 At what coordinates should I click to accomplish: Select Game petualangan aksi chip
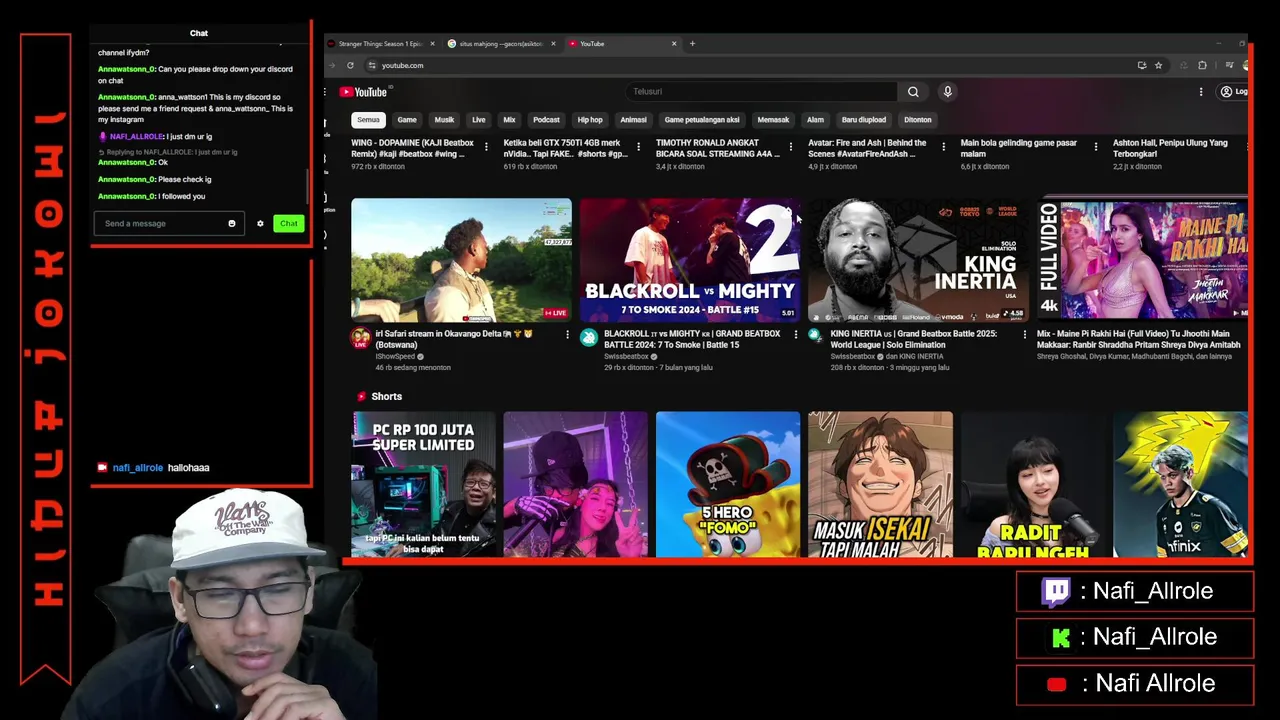tap(702, 120)
